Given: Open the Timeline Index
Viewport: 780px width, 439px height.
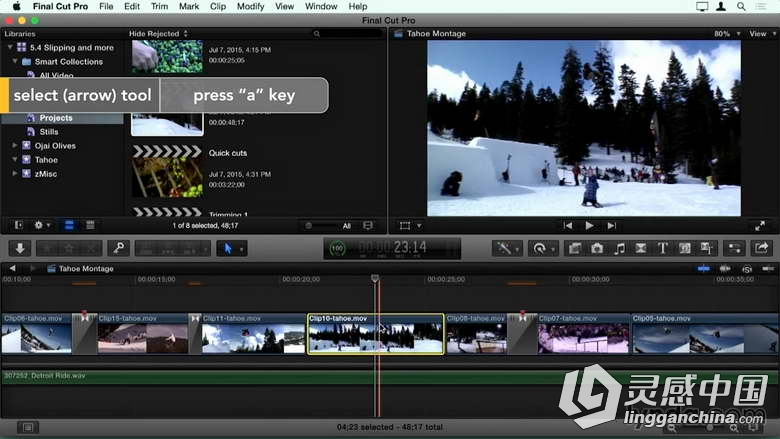Looking at the screenshot, I should click(x=28, y=427).
